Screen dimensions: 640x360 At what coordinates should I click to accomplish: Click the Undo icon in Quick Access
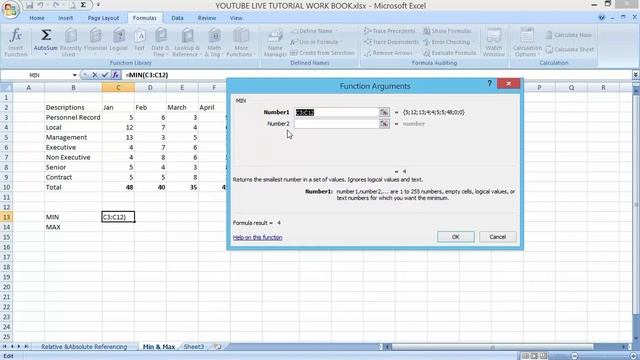point(41,5)
